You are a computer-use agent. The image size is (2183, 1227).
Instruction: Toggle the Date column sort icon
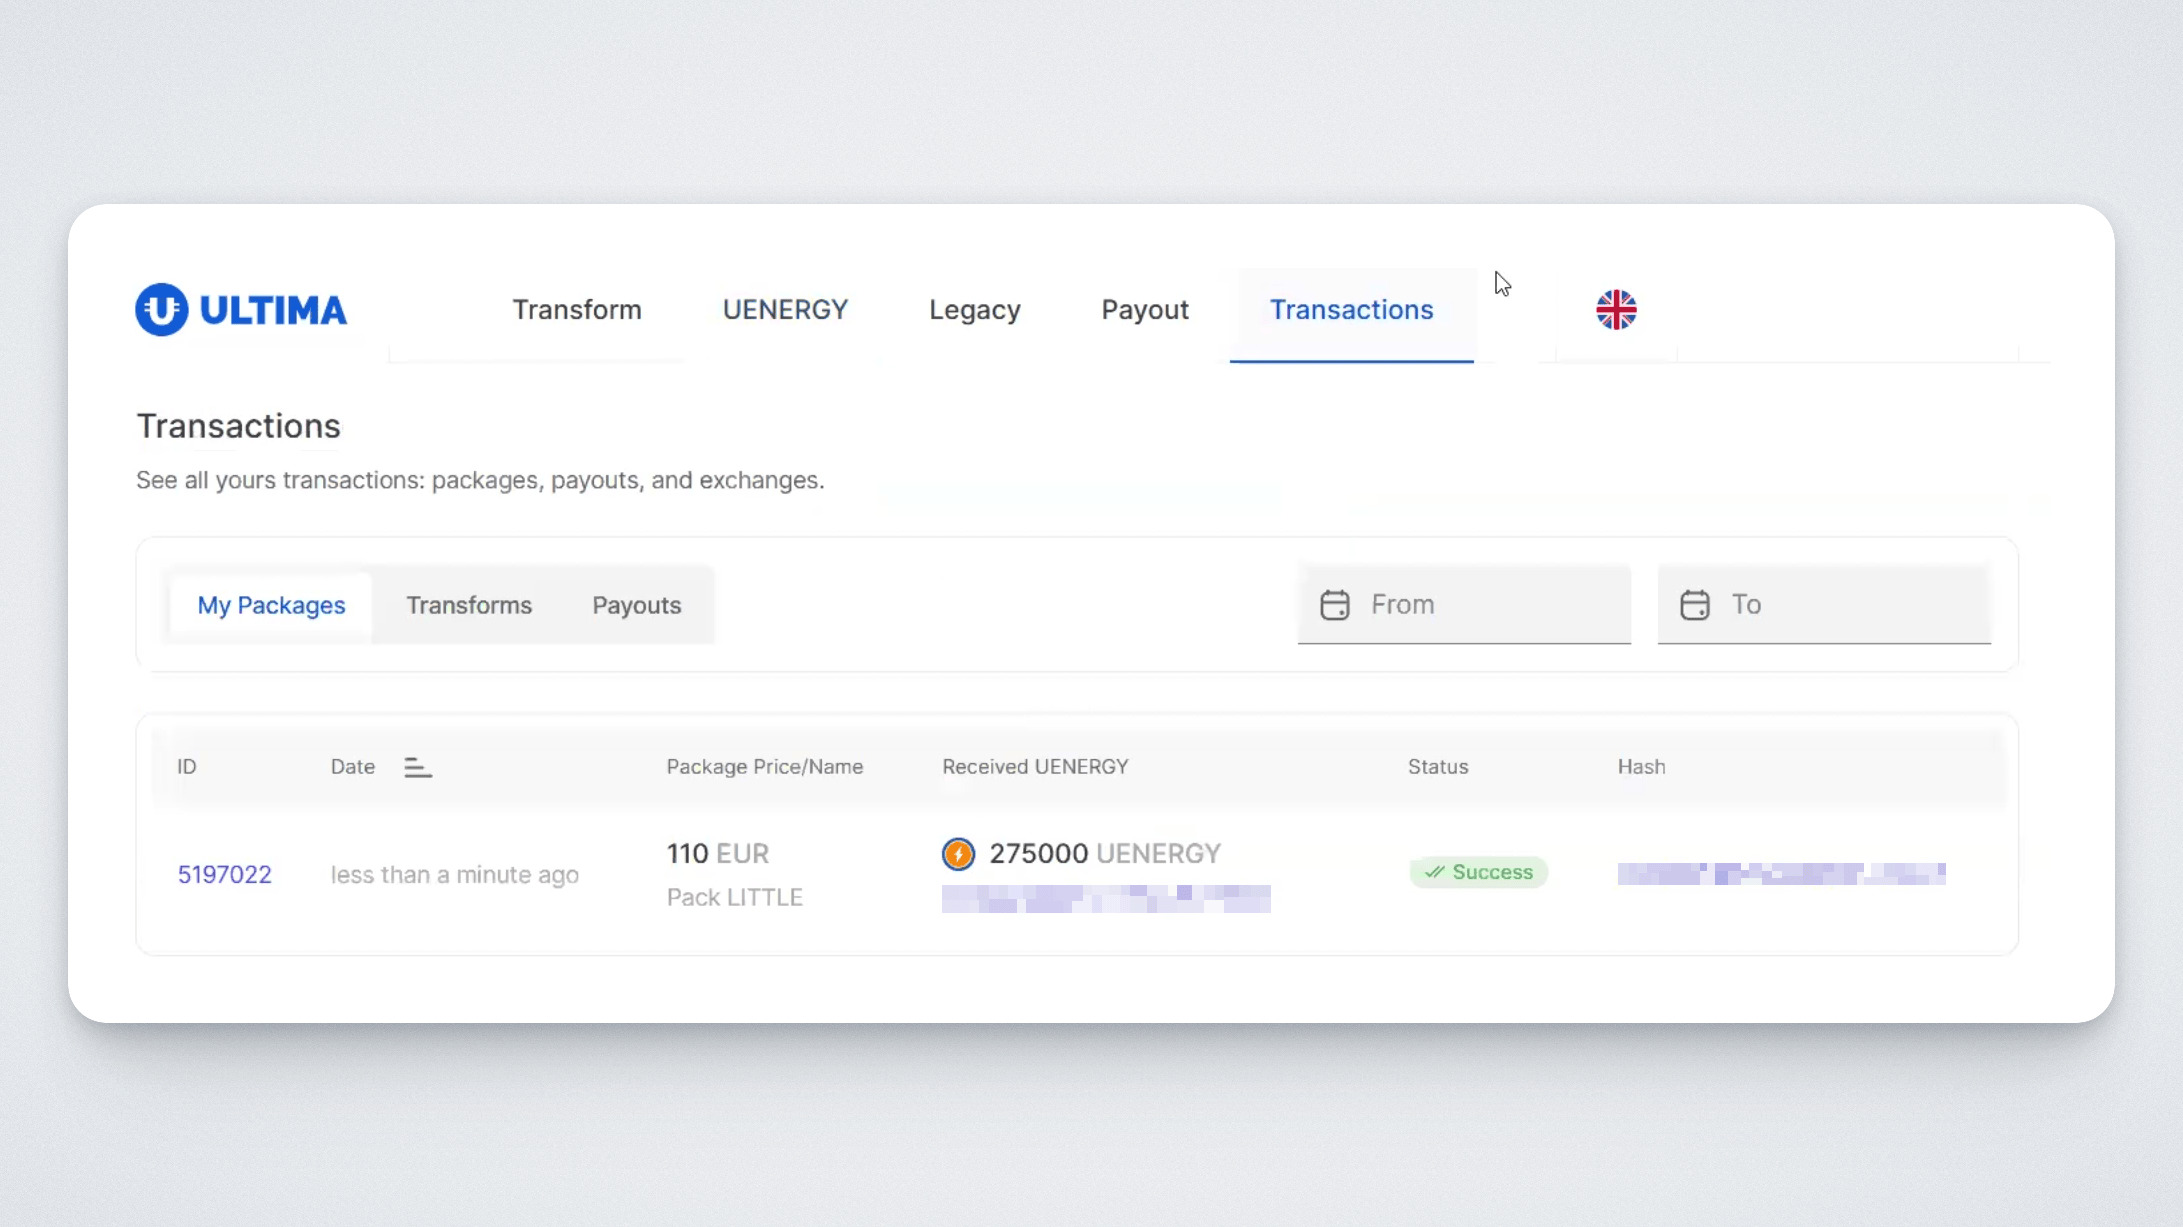[417, 768]
